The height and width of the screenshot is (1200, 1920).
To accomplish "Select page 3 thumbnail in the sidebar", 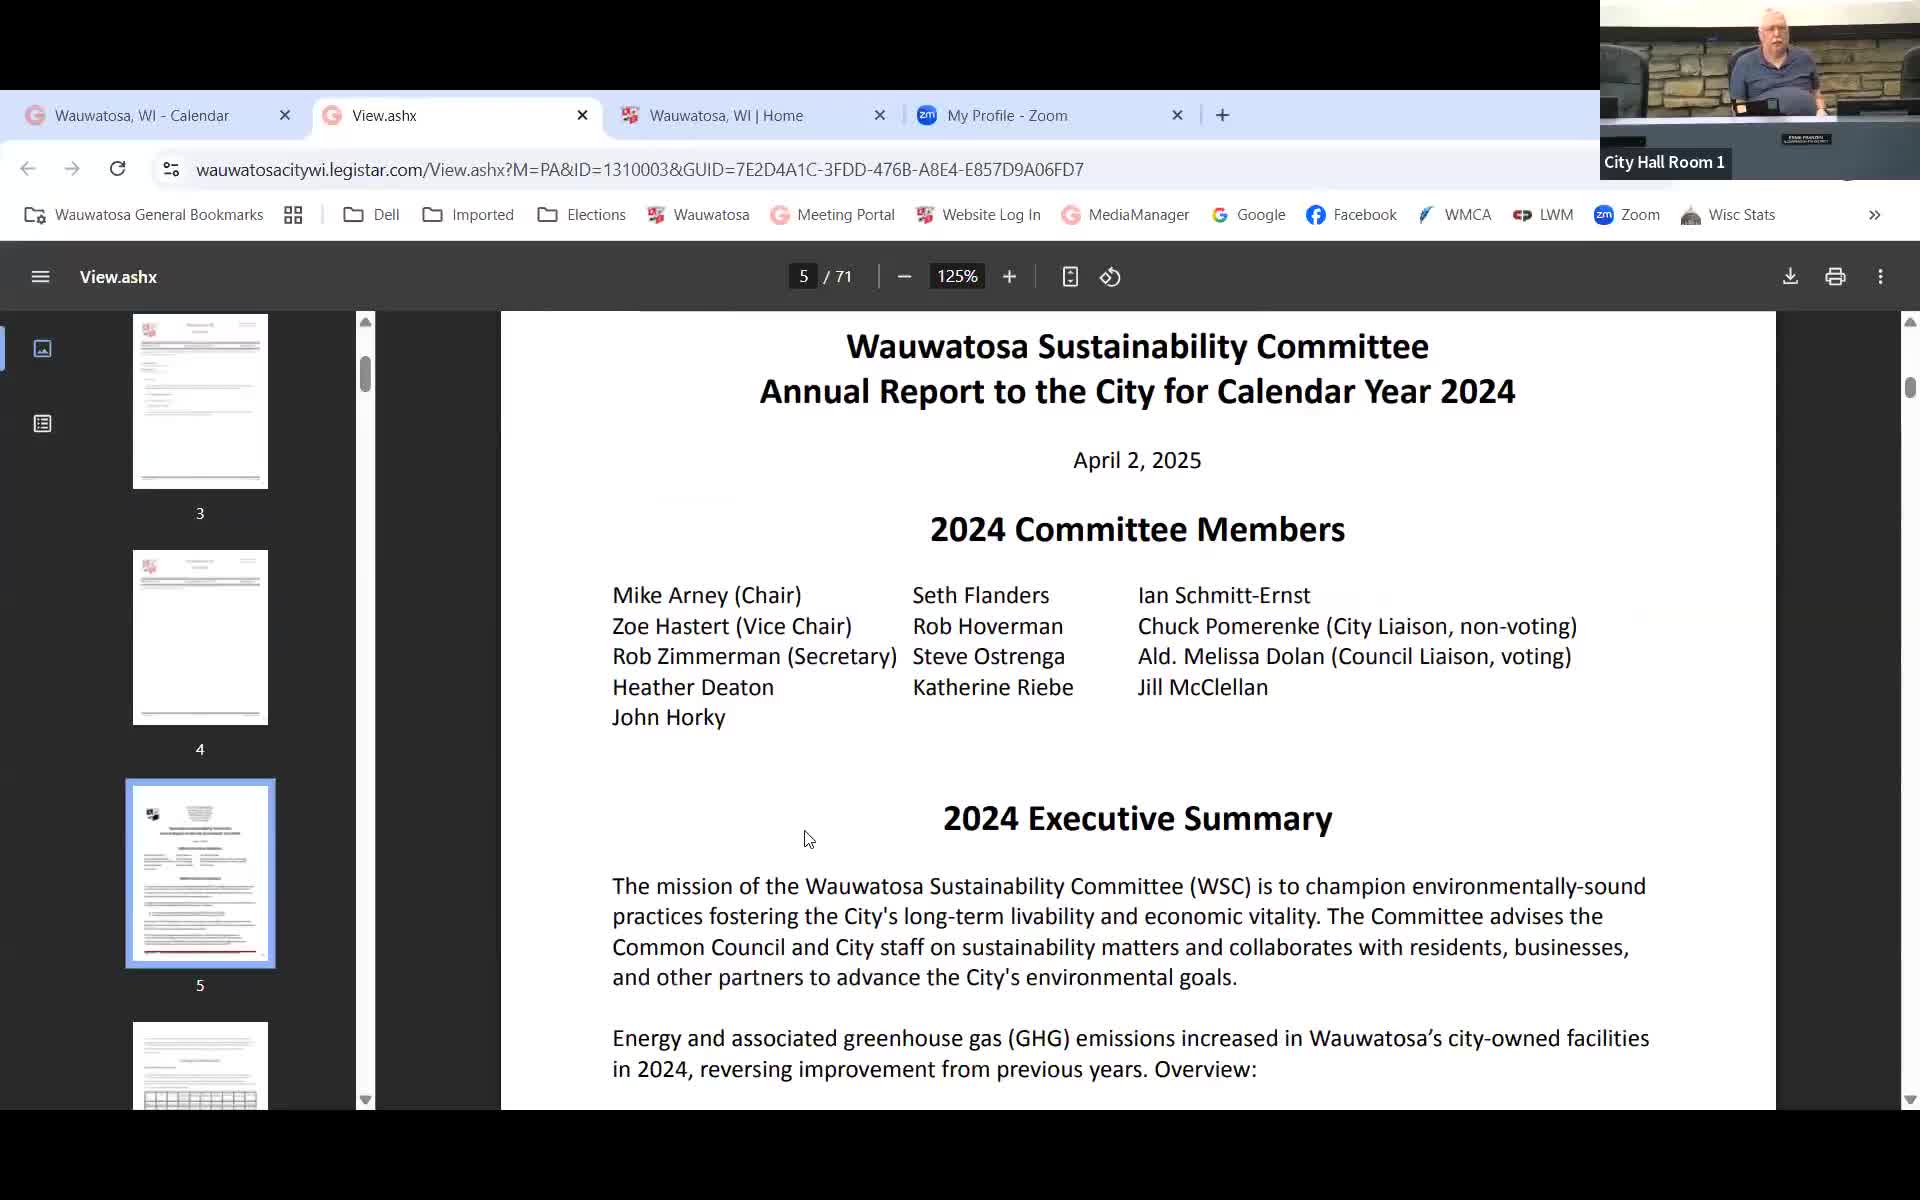I will point(200,401).
